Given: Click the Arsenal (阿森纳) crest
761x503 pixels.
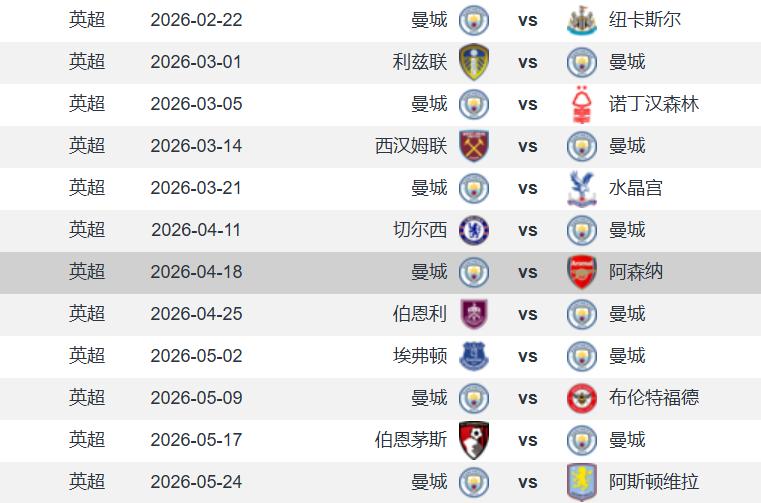Looking at the screenshot, I should point(581,272).
